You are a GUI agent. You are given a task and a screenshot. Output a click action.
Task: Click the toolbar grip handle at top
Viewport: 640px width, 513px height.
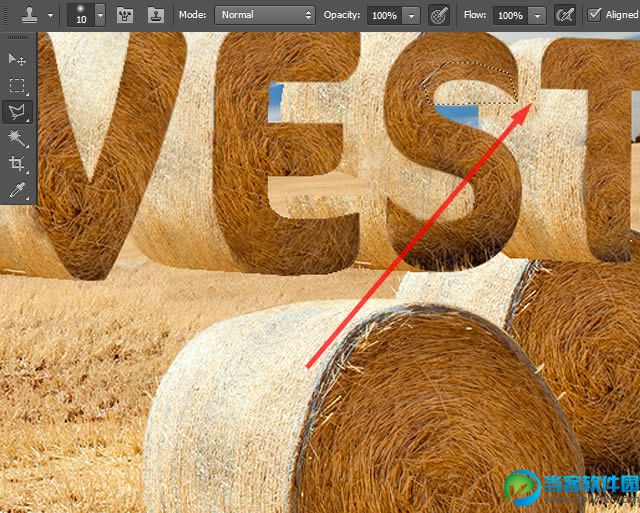(17, 37)
